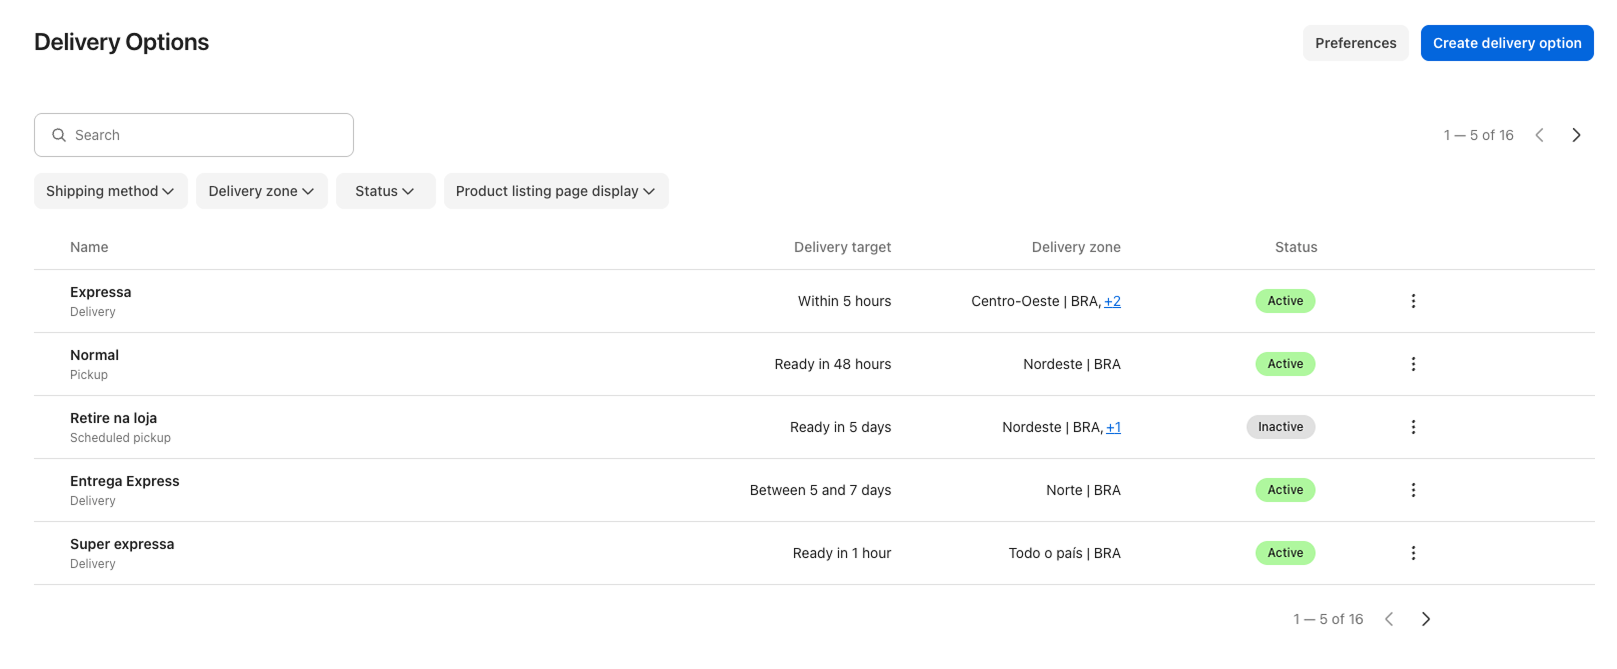Viewport: 1617px width, 669px height.
Task: Click top previous page arrow
Action: click(x=1539, y=135)
